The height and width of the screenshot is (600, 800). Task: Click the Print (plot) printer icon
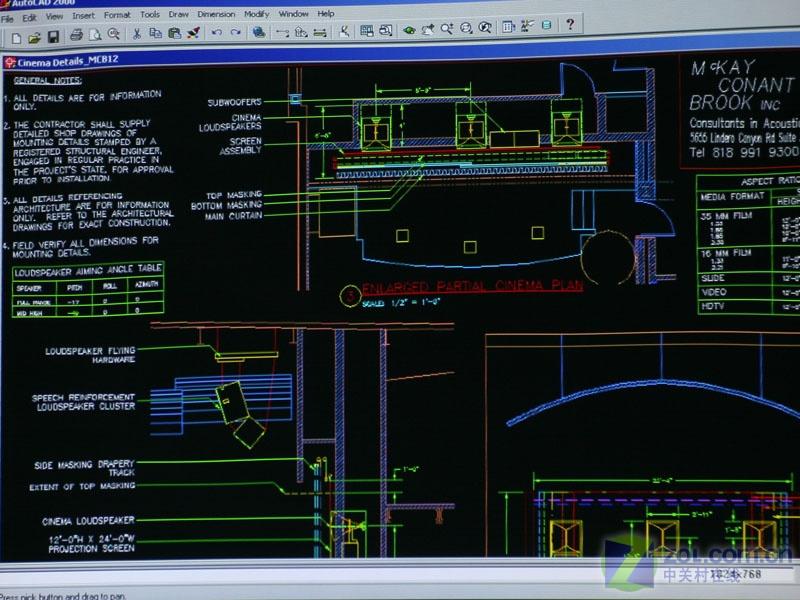click(76, 35)
